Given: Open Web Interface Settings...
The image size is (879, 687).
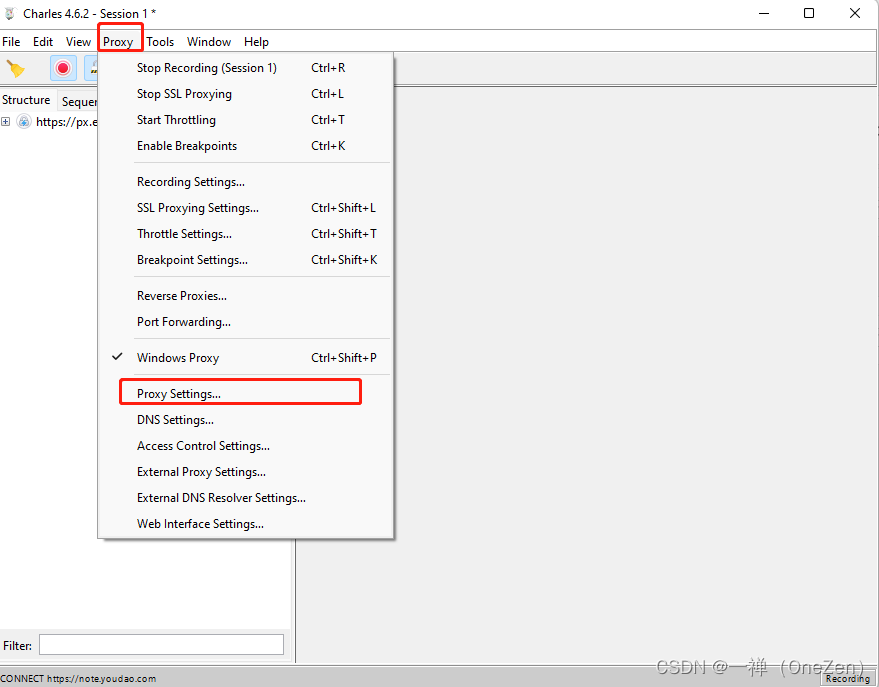Looking at the screenshot, I should (x=246, y=524).
